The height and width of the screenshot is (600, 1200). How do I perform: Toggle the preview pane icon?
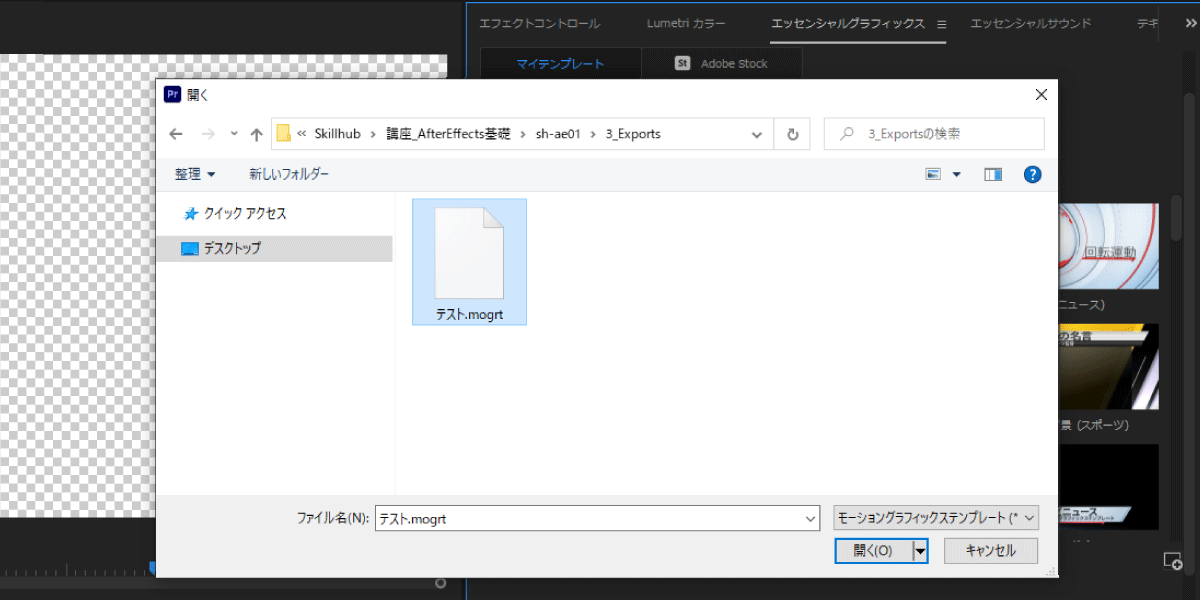click(993, 174)
